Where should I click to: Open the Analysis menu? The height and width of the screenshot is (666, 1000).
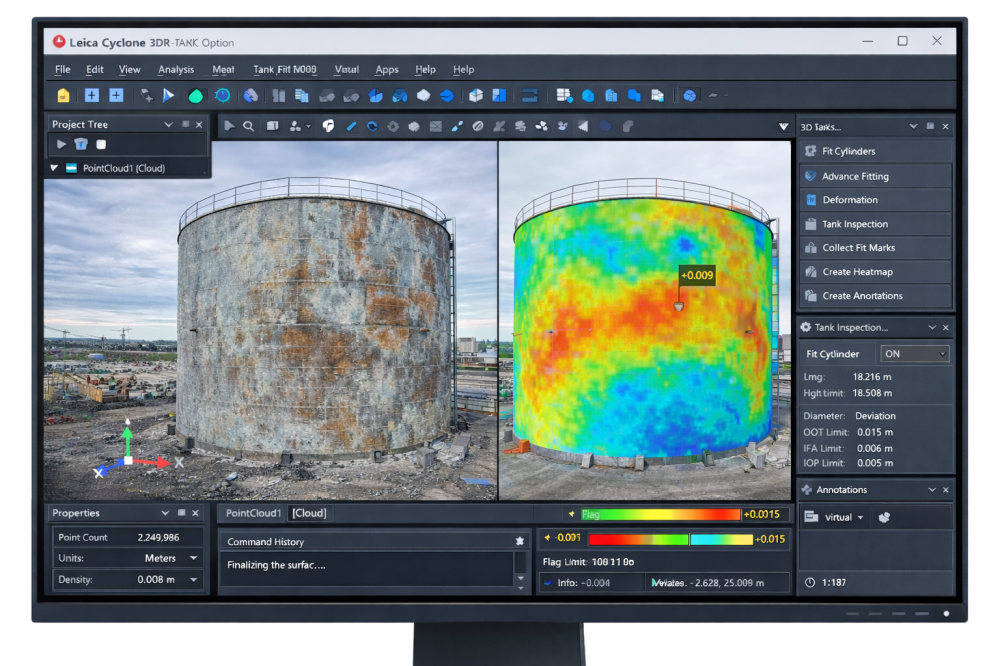(176, 70)
